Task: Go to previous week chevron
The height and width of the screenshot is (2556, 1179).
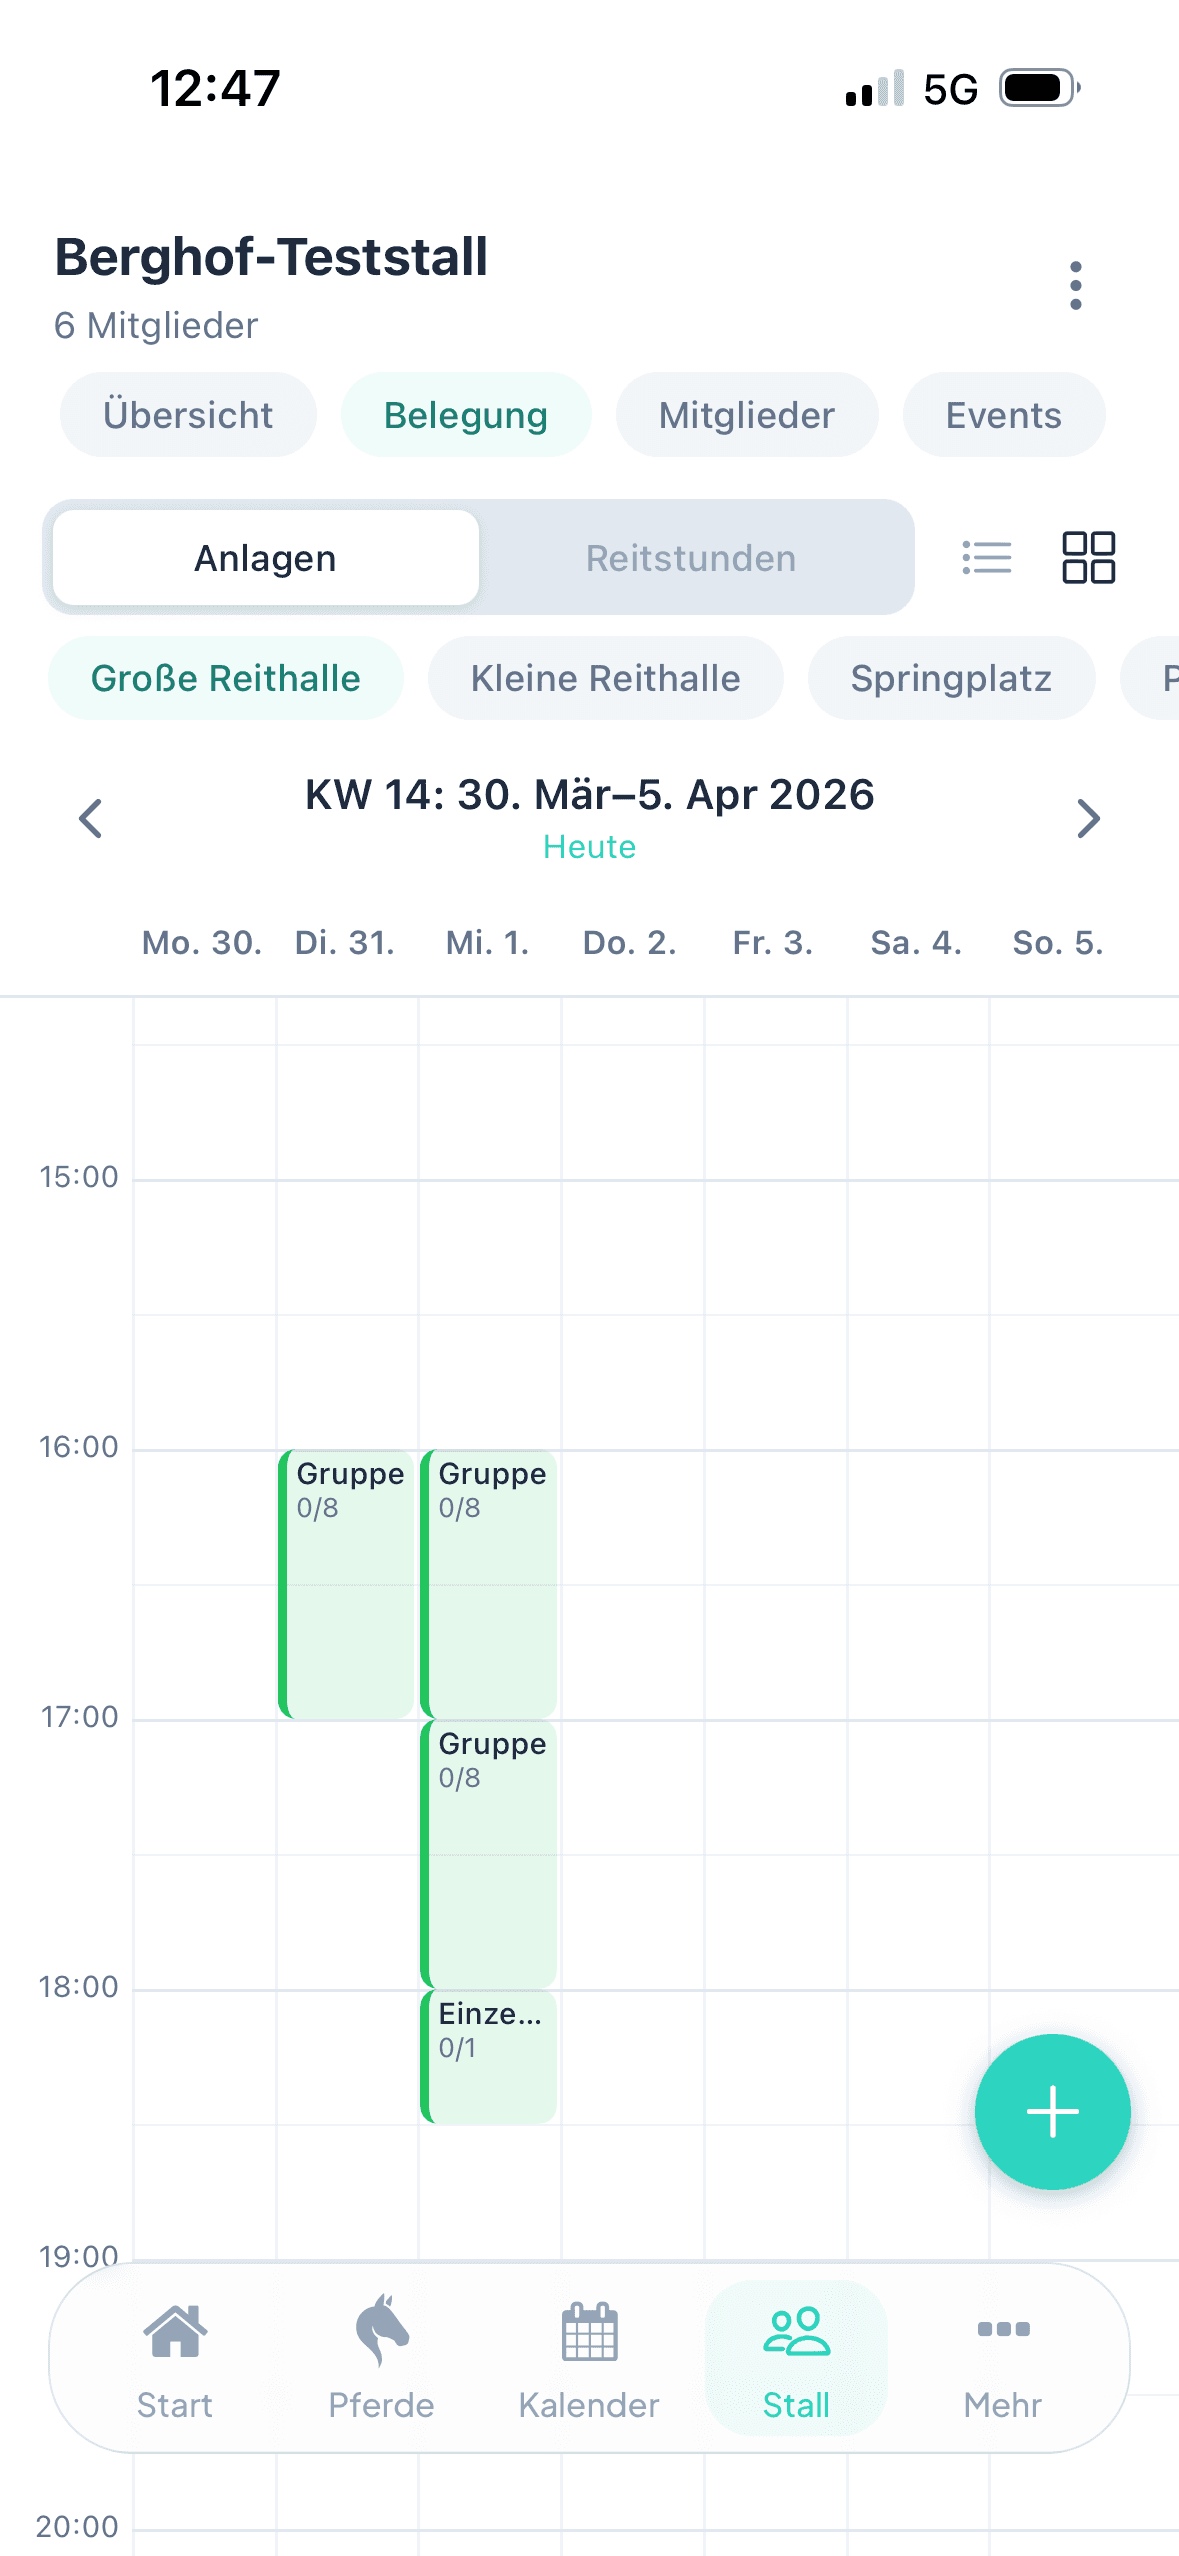Action: click(x=91, y=819)
